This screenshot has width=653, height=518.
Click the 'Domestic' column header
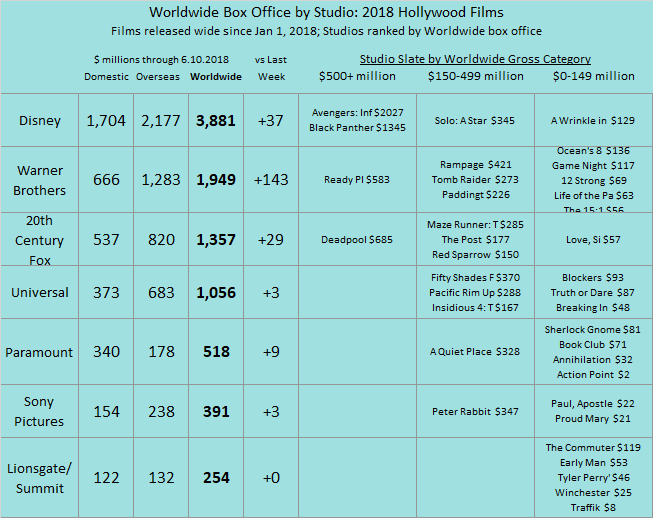coord(106,77)
